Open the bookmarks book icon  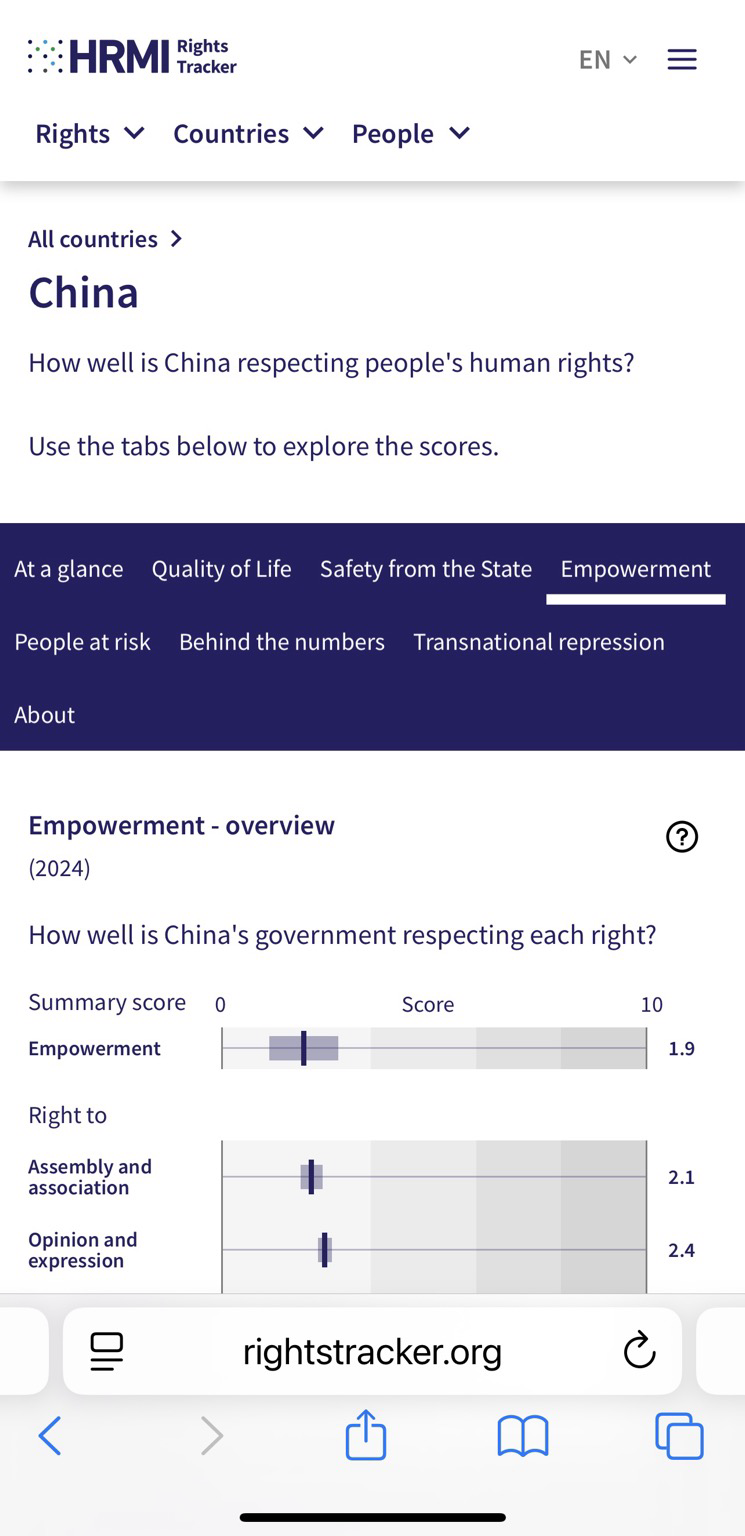point(523,1436)
